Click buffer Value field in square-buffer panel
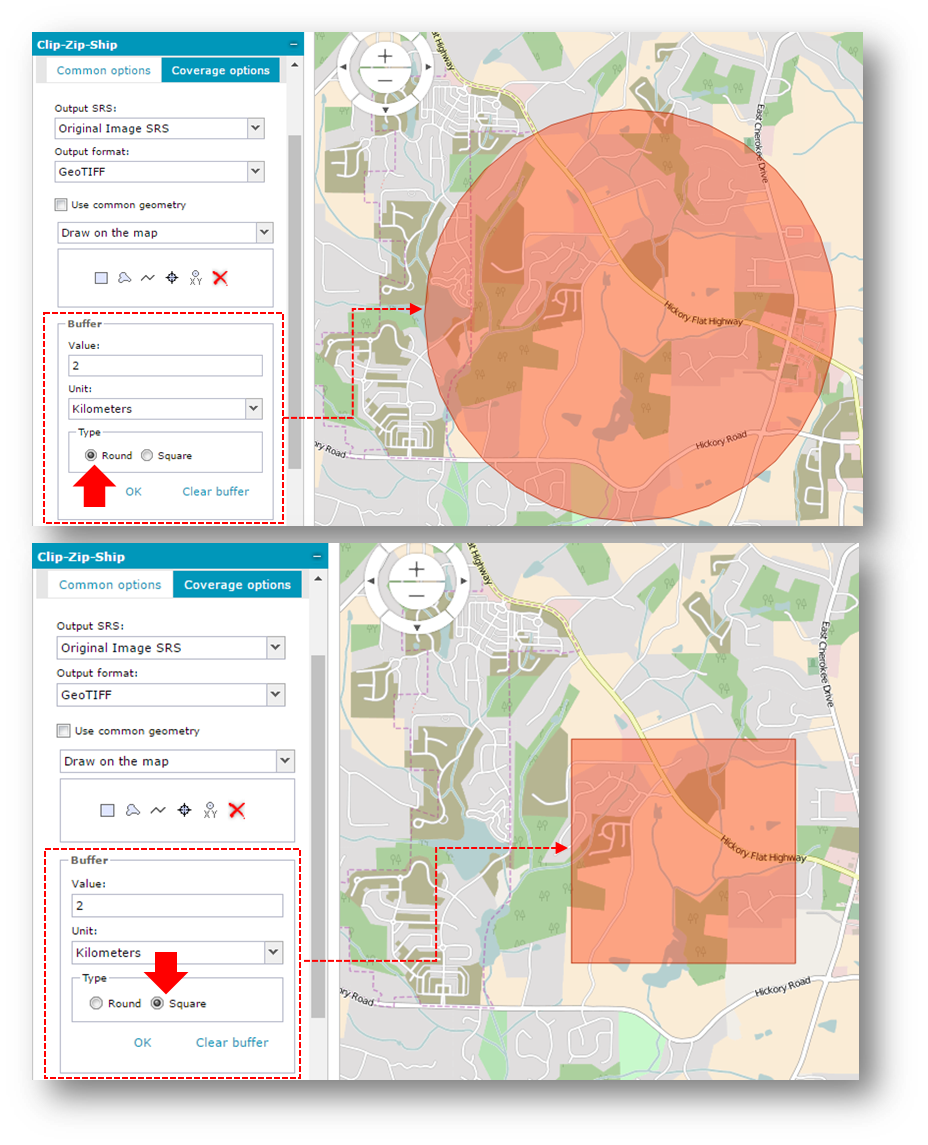The image size is (928, 1145). click(177, 906)
